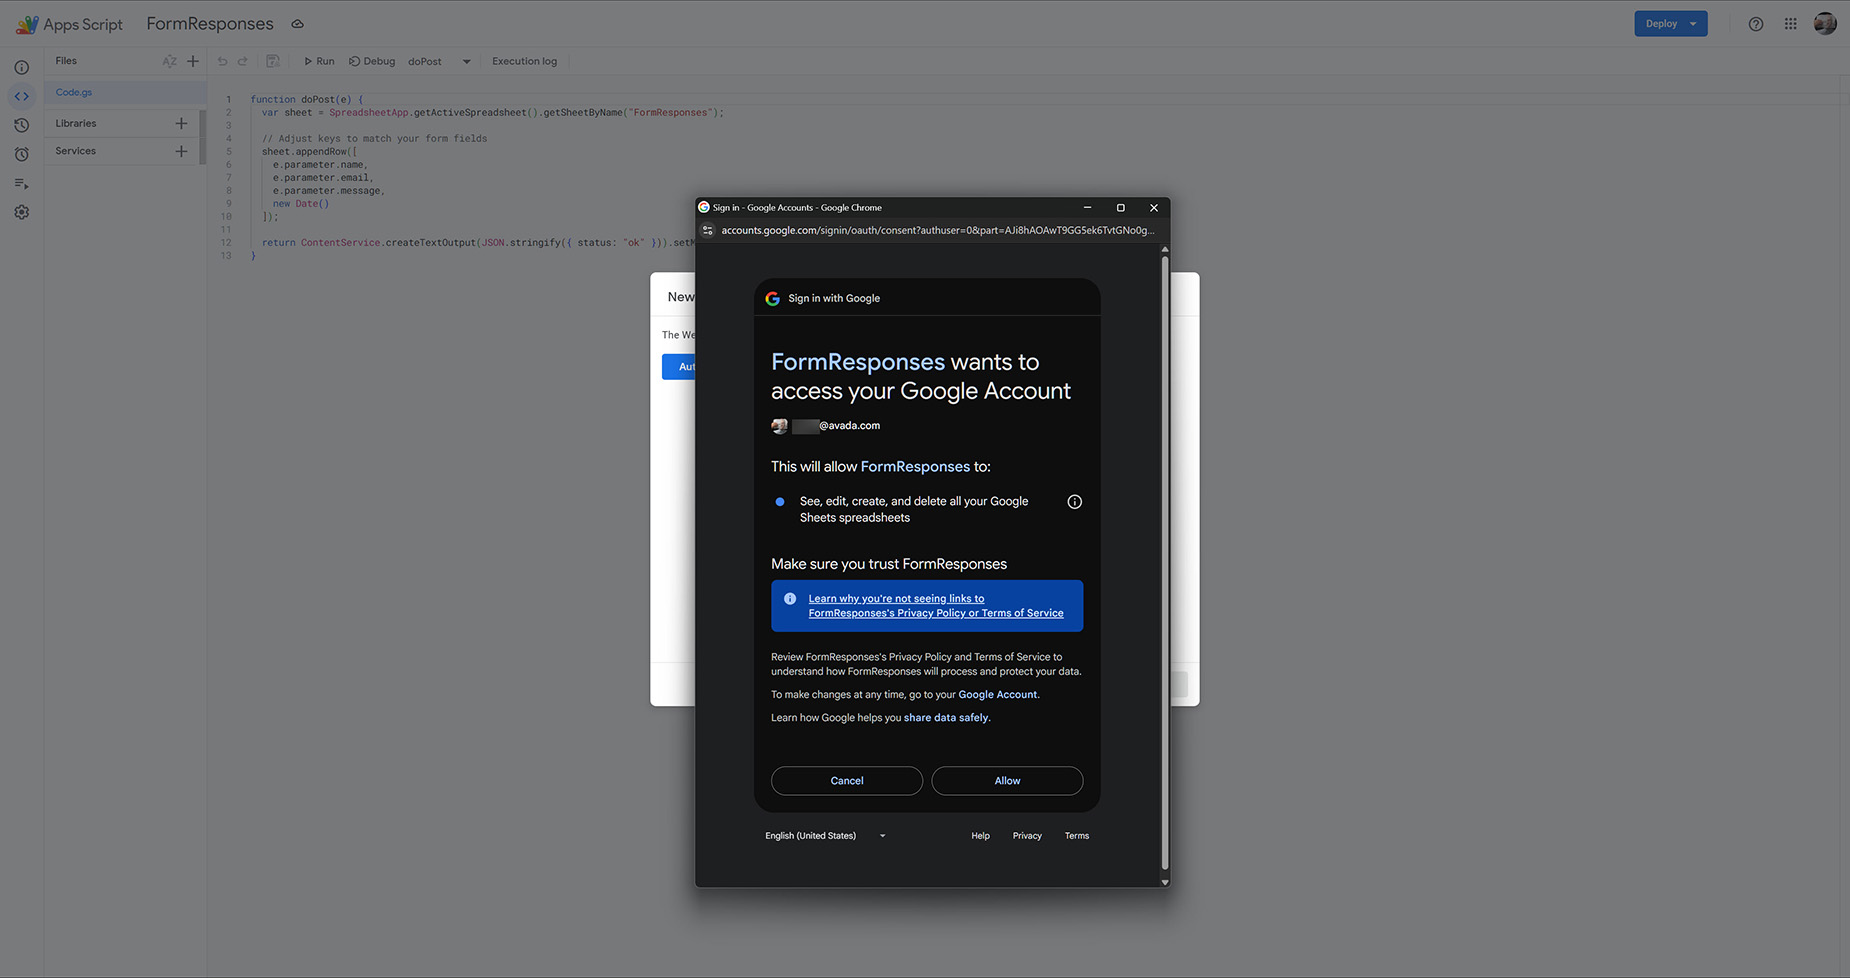Click the Help link in popup footer
1850x978 pixels.
[x=980, y=836]
